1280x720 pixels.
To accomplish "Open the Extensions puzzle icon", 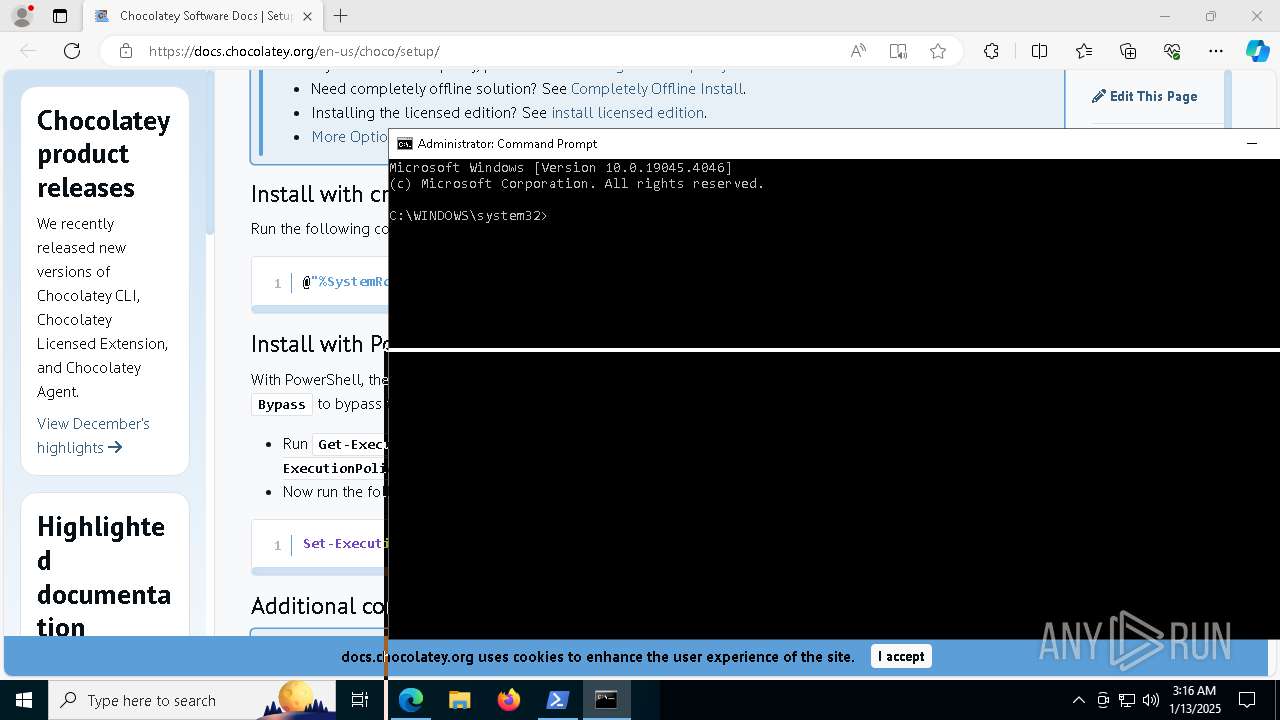I will [991, 51].
